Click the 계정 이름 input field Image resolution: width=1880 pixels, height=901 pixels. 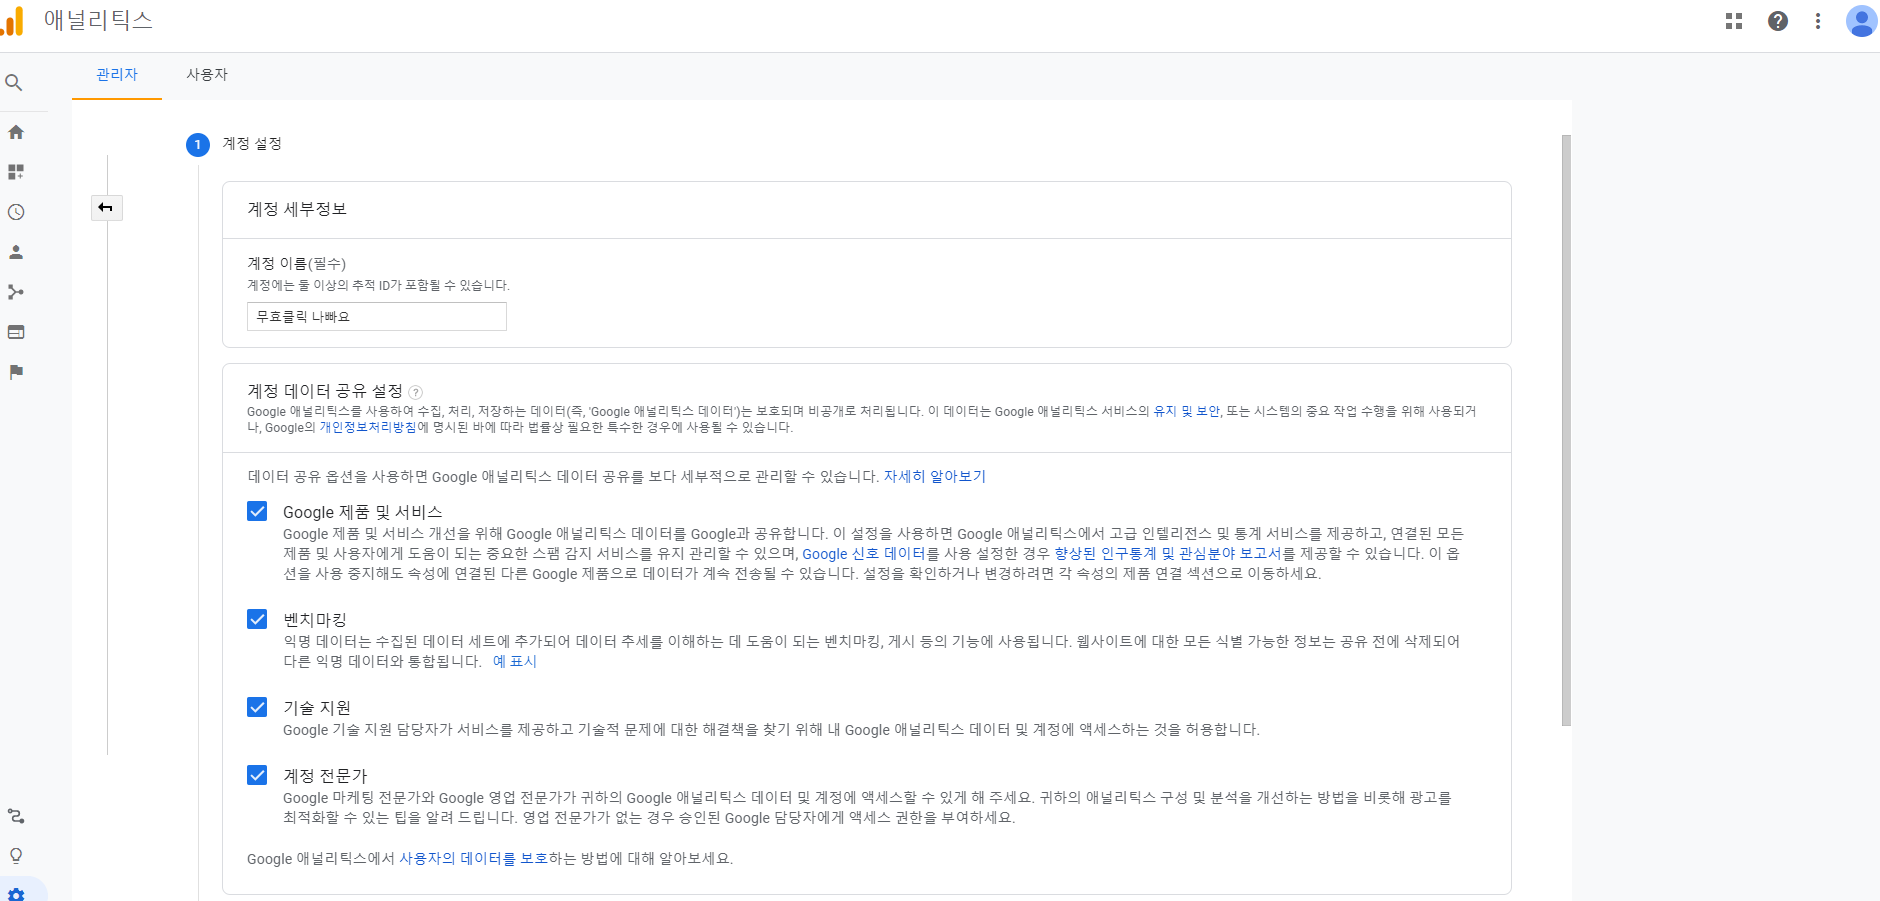coord(377,317)
